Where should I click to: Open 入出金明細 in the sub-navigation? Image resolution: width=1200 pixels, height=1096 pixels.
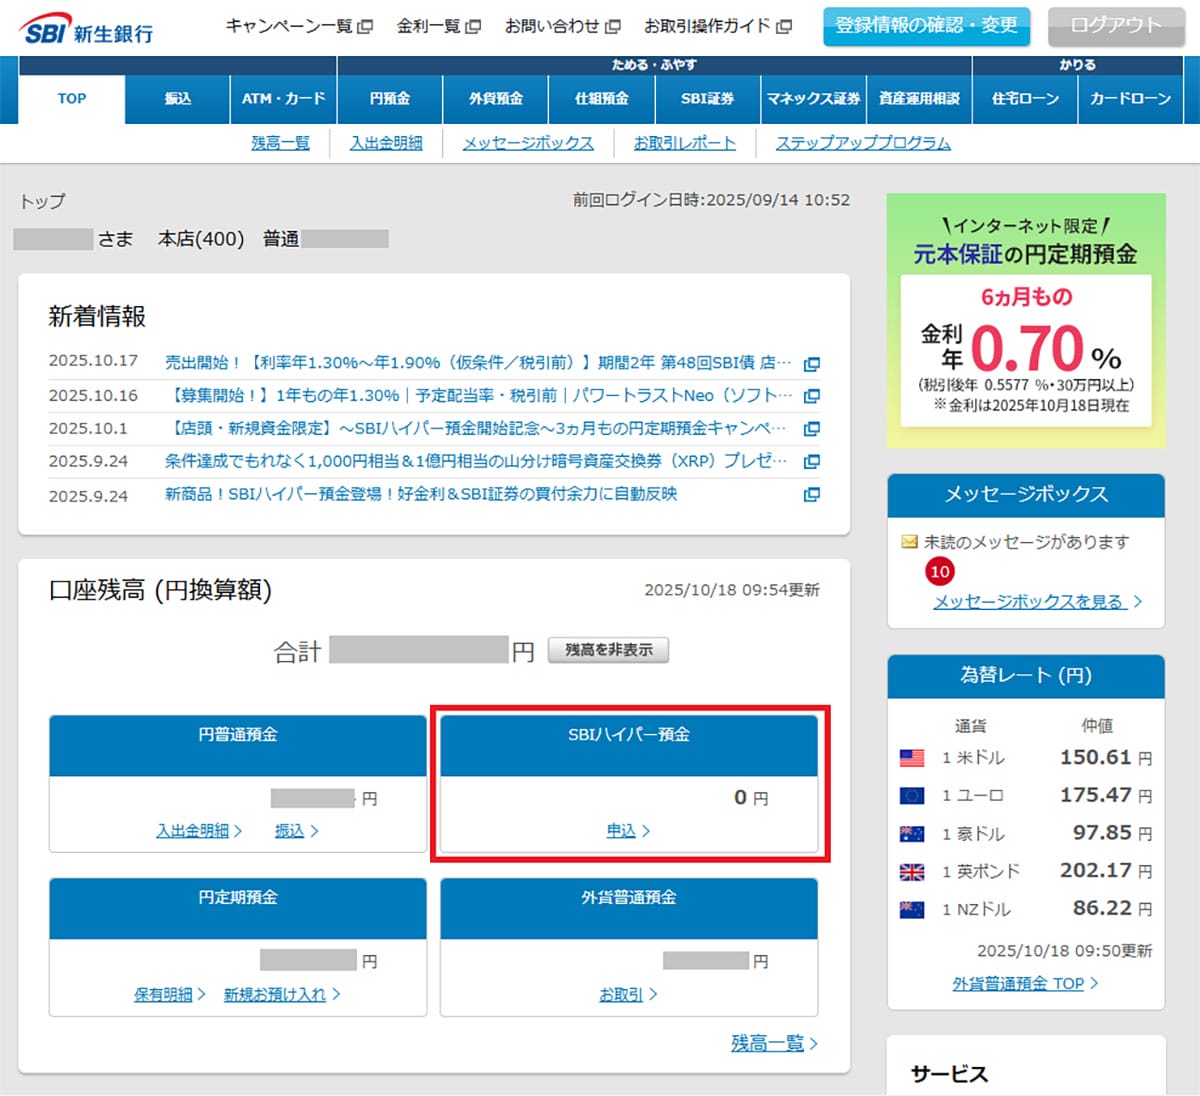pos(386,143)
